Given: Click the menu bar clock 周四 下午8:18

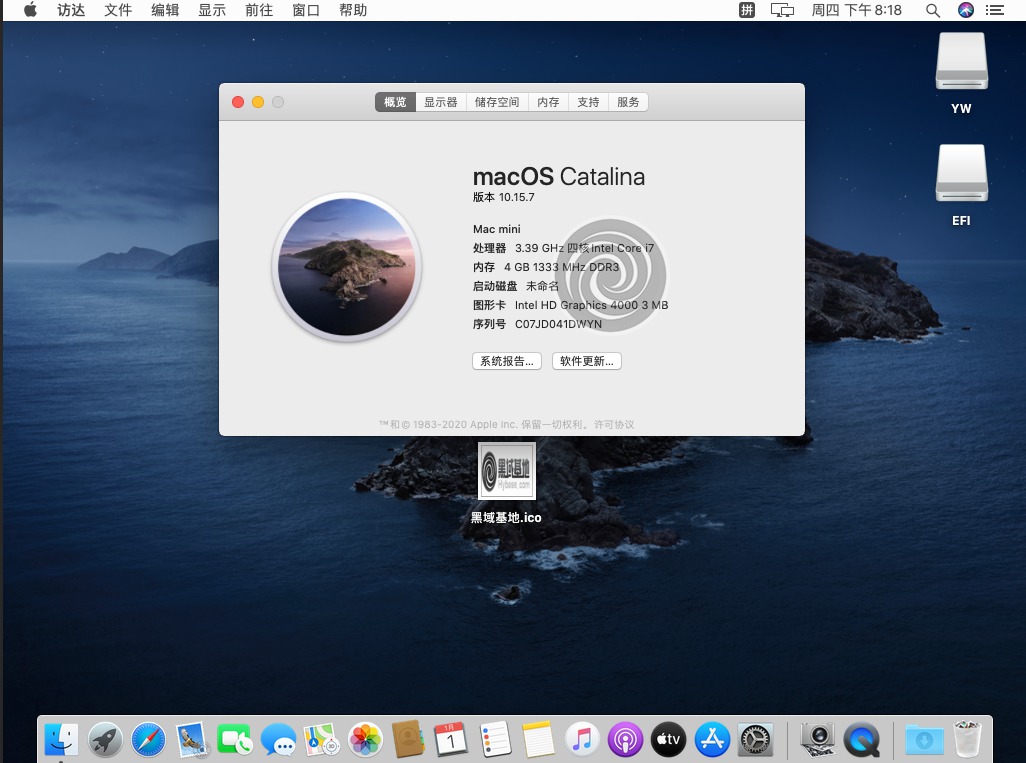Looking at the screenshot, I should 857,10.
